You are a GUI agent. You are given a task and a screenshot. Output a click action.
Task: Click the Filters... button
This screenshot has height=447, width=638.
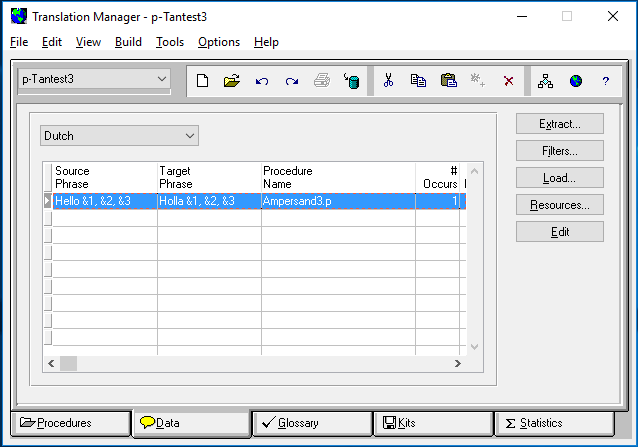click(x=559, y=151)
